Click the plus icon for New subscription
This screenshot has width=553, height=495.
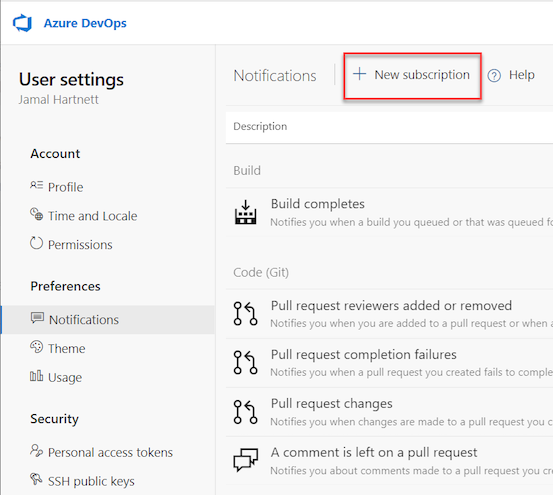[359, 74]
